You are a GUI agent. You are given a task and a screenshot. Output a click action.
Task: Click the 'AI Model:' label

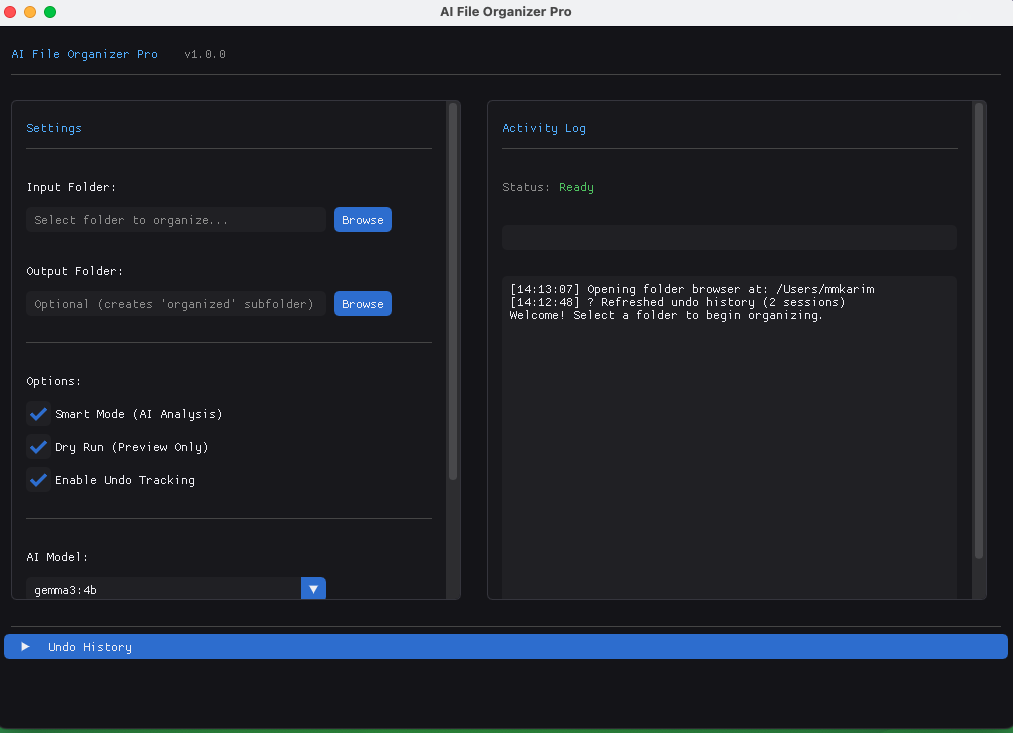[x=57, y=557]
